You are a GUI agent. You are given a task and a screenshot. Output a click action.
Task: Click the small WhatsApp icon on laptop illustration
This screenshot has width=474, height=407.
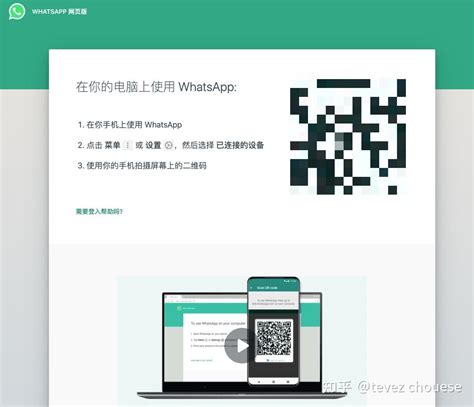(x=179, y=308)
